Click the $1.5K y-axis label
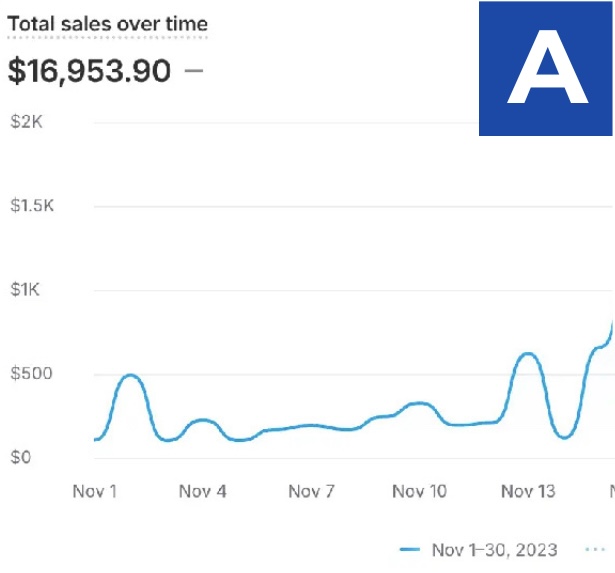Viewport: 615px width, 573px height. (x=32, y=206)
